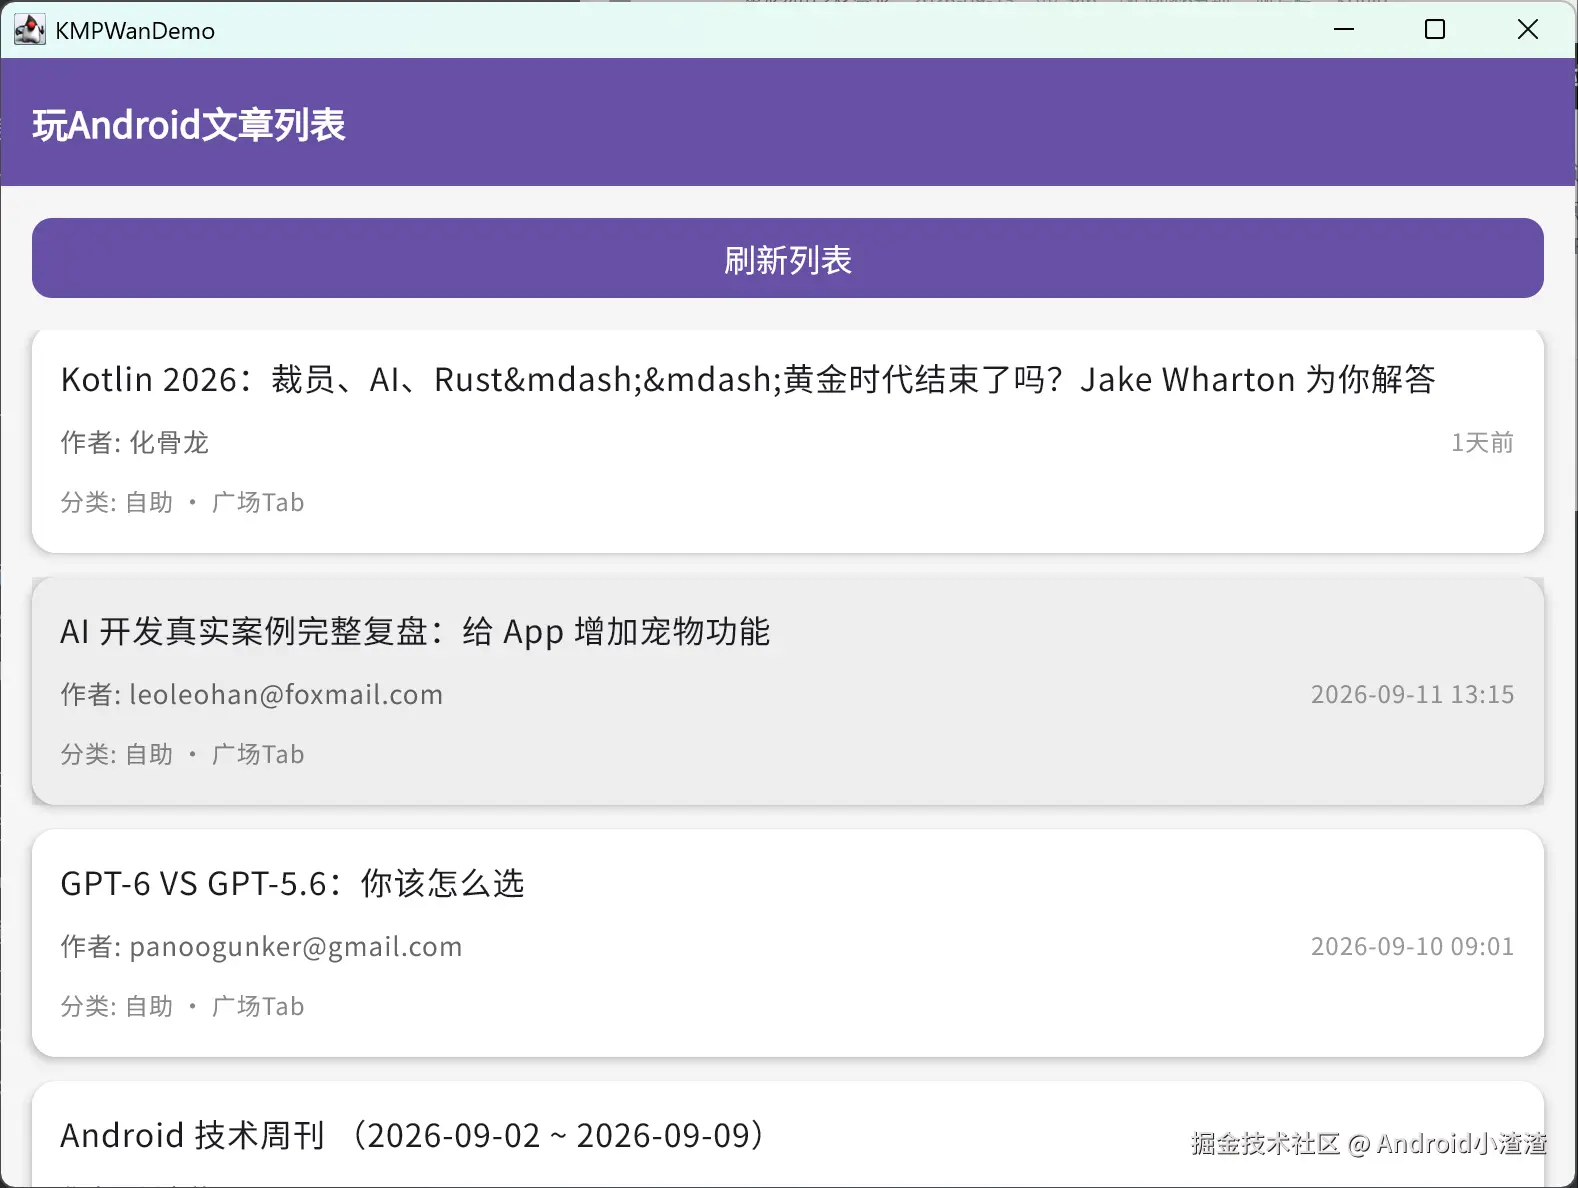Screen dimensions: 1578x1188
Task: Click the 2026-09-11 13:15 timestamp
Action: 1412,695
